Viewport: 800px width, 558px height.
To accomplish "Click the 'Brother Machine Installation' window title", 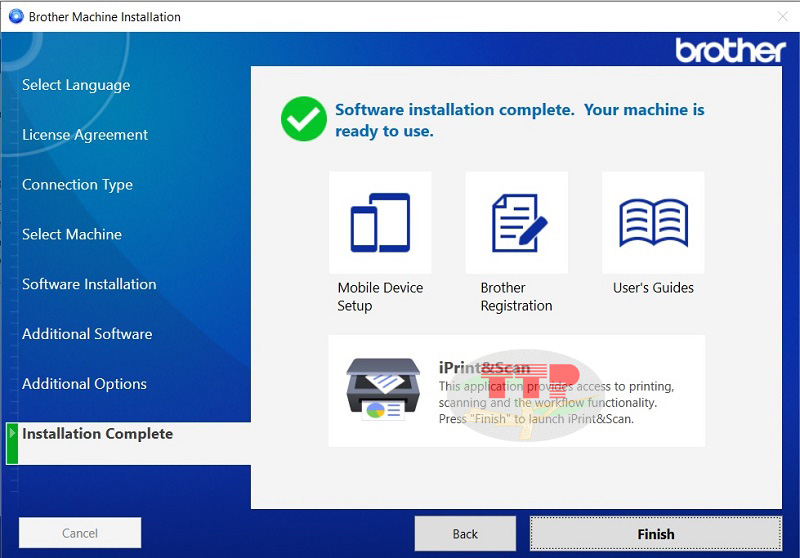I will [105, 17].
